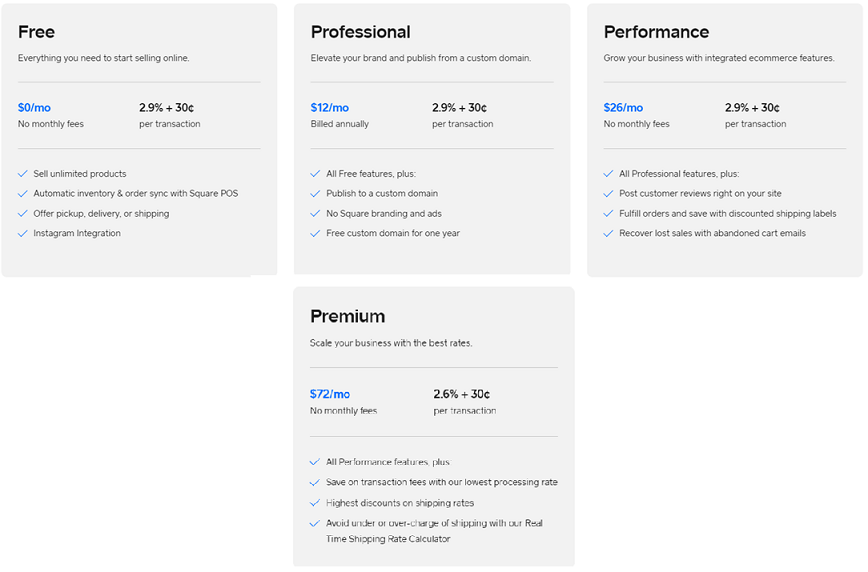Click the $26/mo price

[x=623, y=108]
